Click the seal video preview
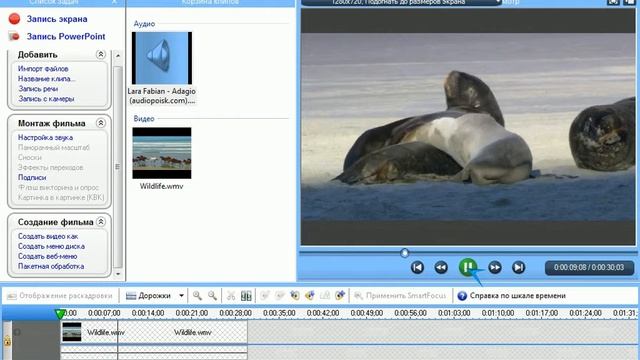This screenshot has height=360, width=640. pyautogui.click(x=468, y=127)
